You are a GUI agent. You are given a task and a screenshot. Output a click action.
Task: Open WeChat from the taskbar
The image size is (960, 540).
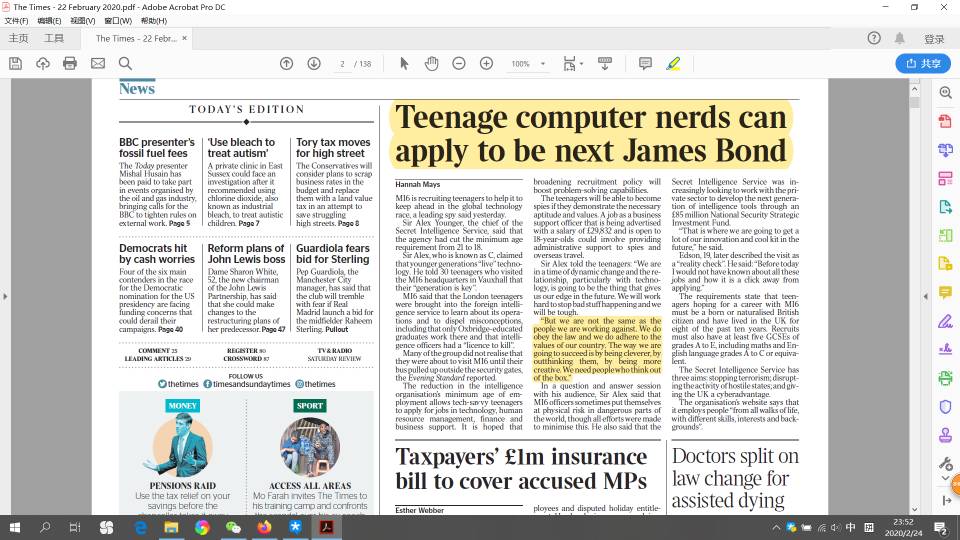click(x=233, y=527)
